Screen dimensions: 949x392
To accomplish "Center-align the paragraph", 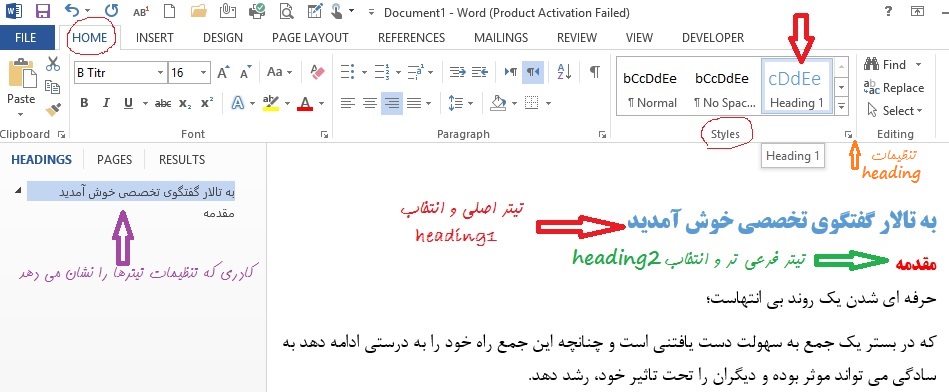I will (x=370, y=103).
